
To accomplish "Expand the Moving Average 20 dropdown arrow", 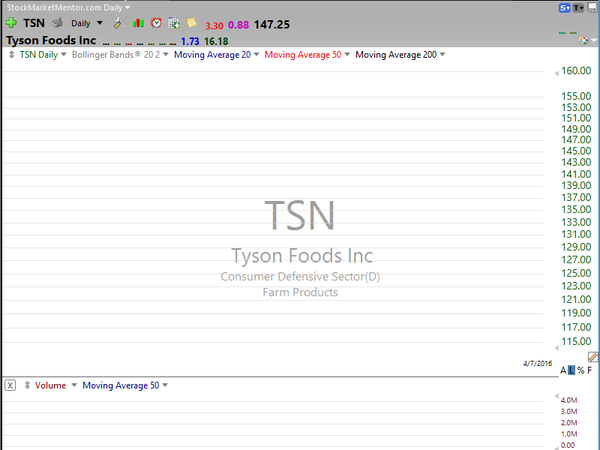I will coord(256,55).
